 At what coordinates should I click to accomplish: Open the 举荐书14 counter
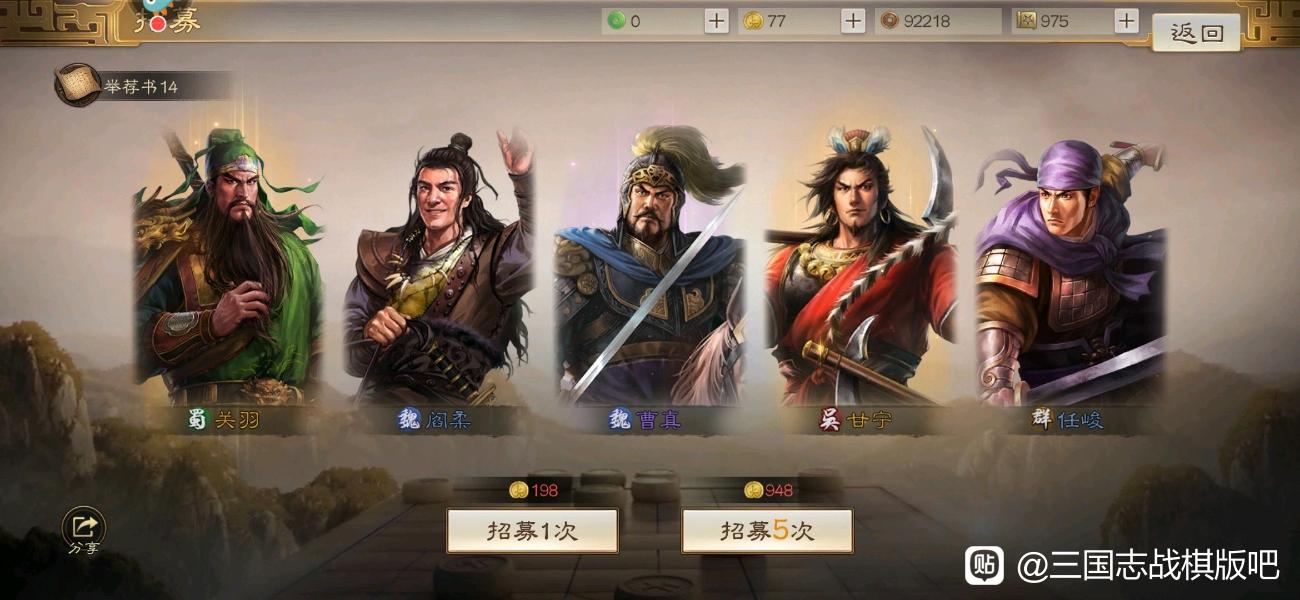point(141,87)
